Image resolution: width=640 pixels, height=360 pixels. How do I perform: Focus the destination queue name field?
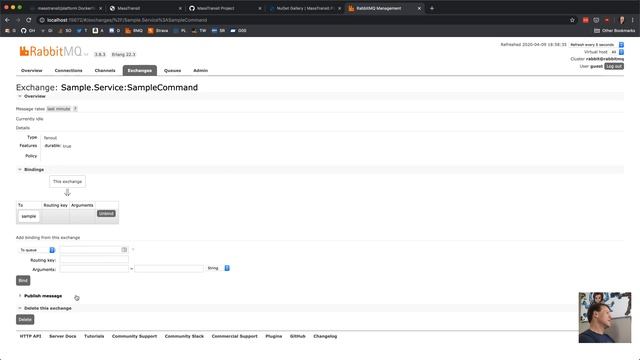[x=94, y=250]
